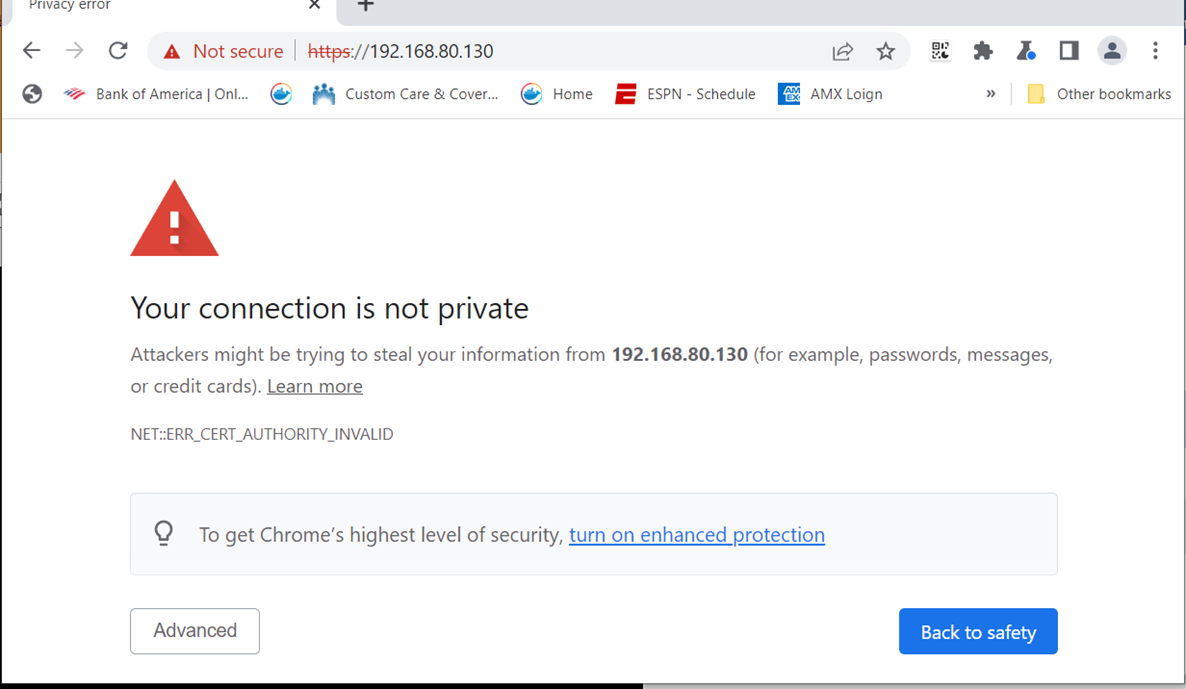Viewport: 1186px width, 689px height.
Task: Open the Extensions puzzle piece menu
Action: pos(983,51)
